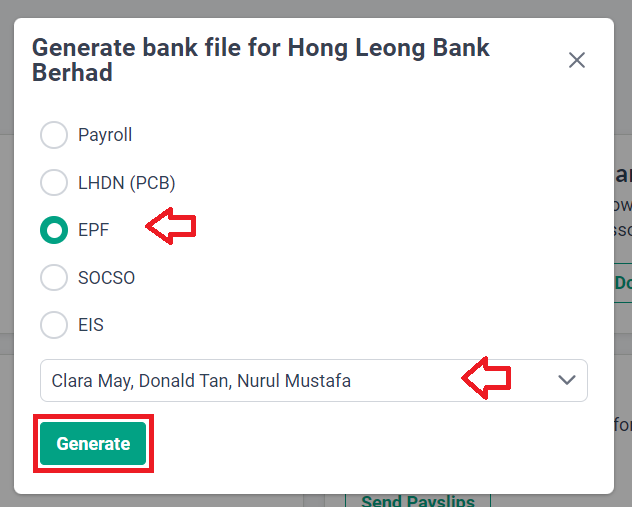Open the employee selection dropdown field

pyautogui.click(x=300, y=381)
